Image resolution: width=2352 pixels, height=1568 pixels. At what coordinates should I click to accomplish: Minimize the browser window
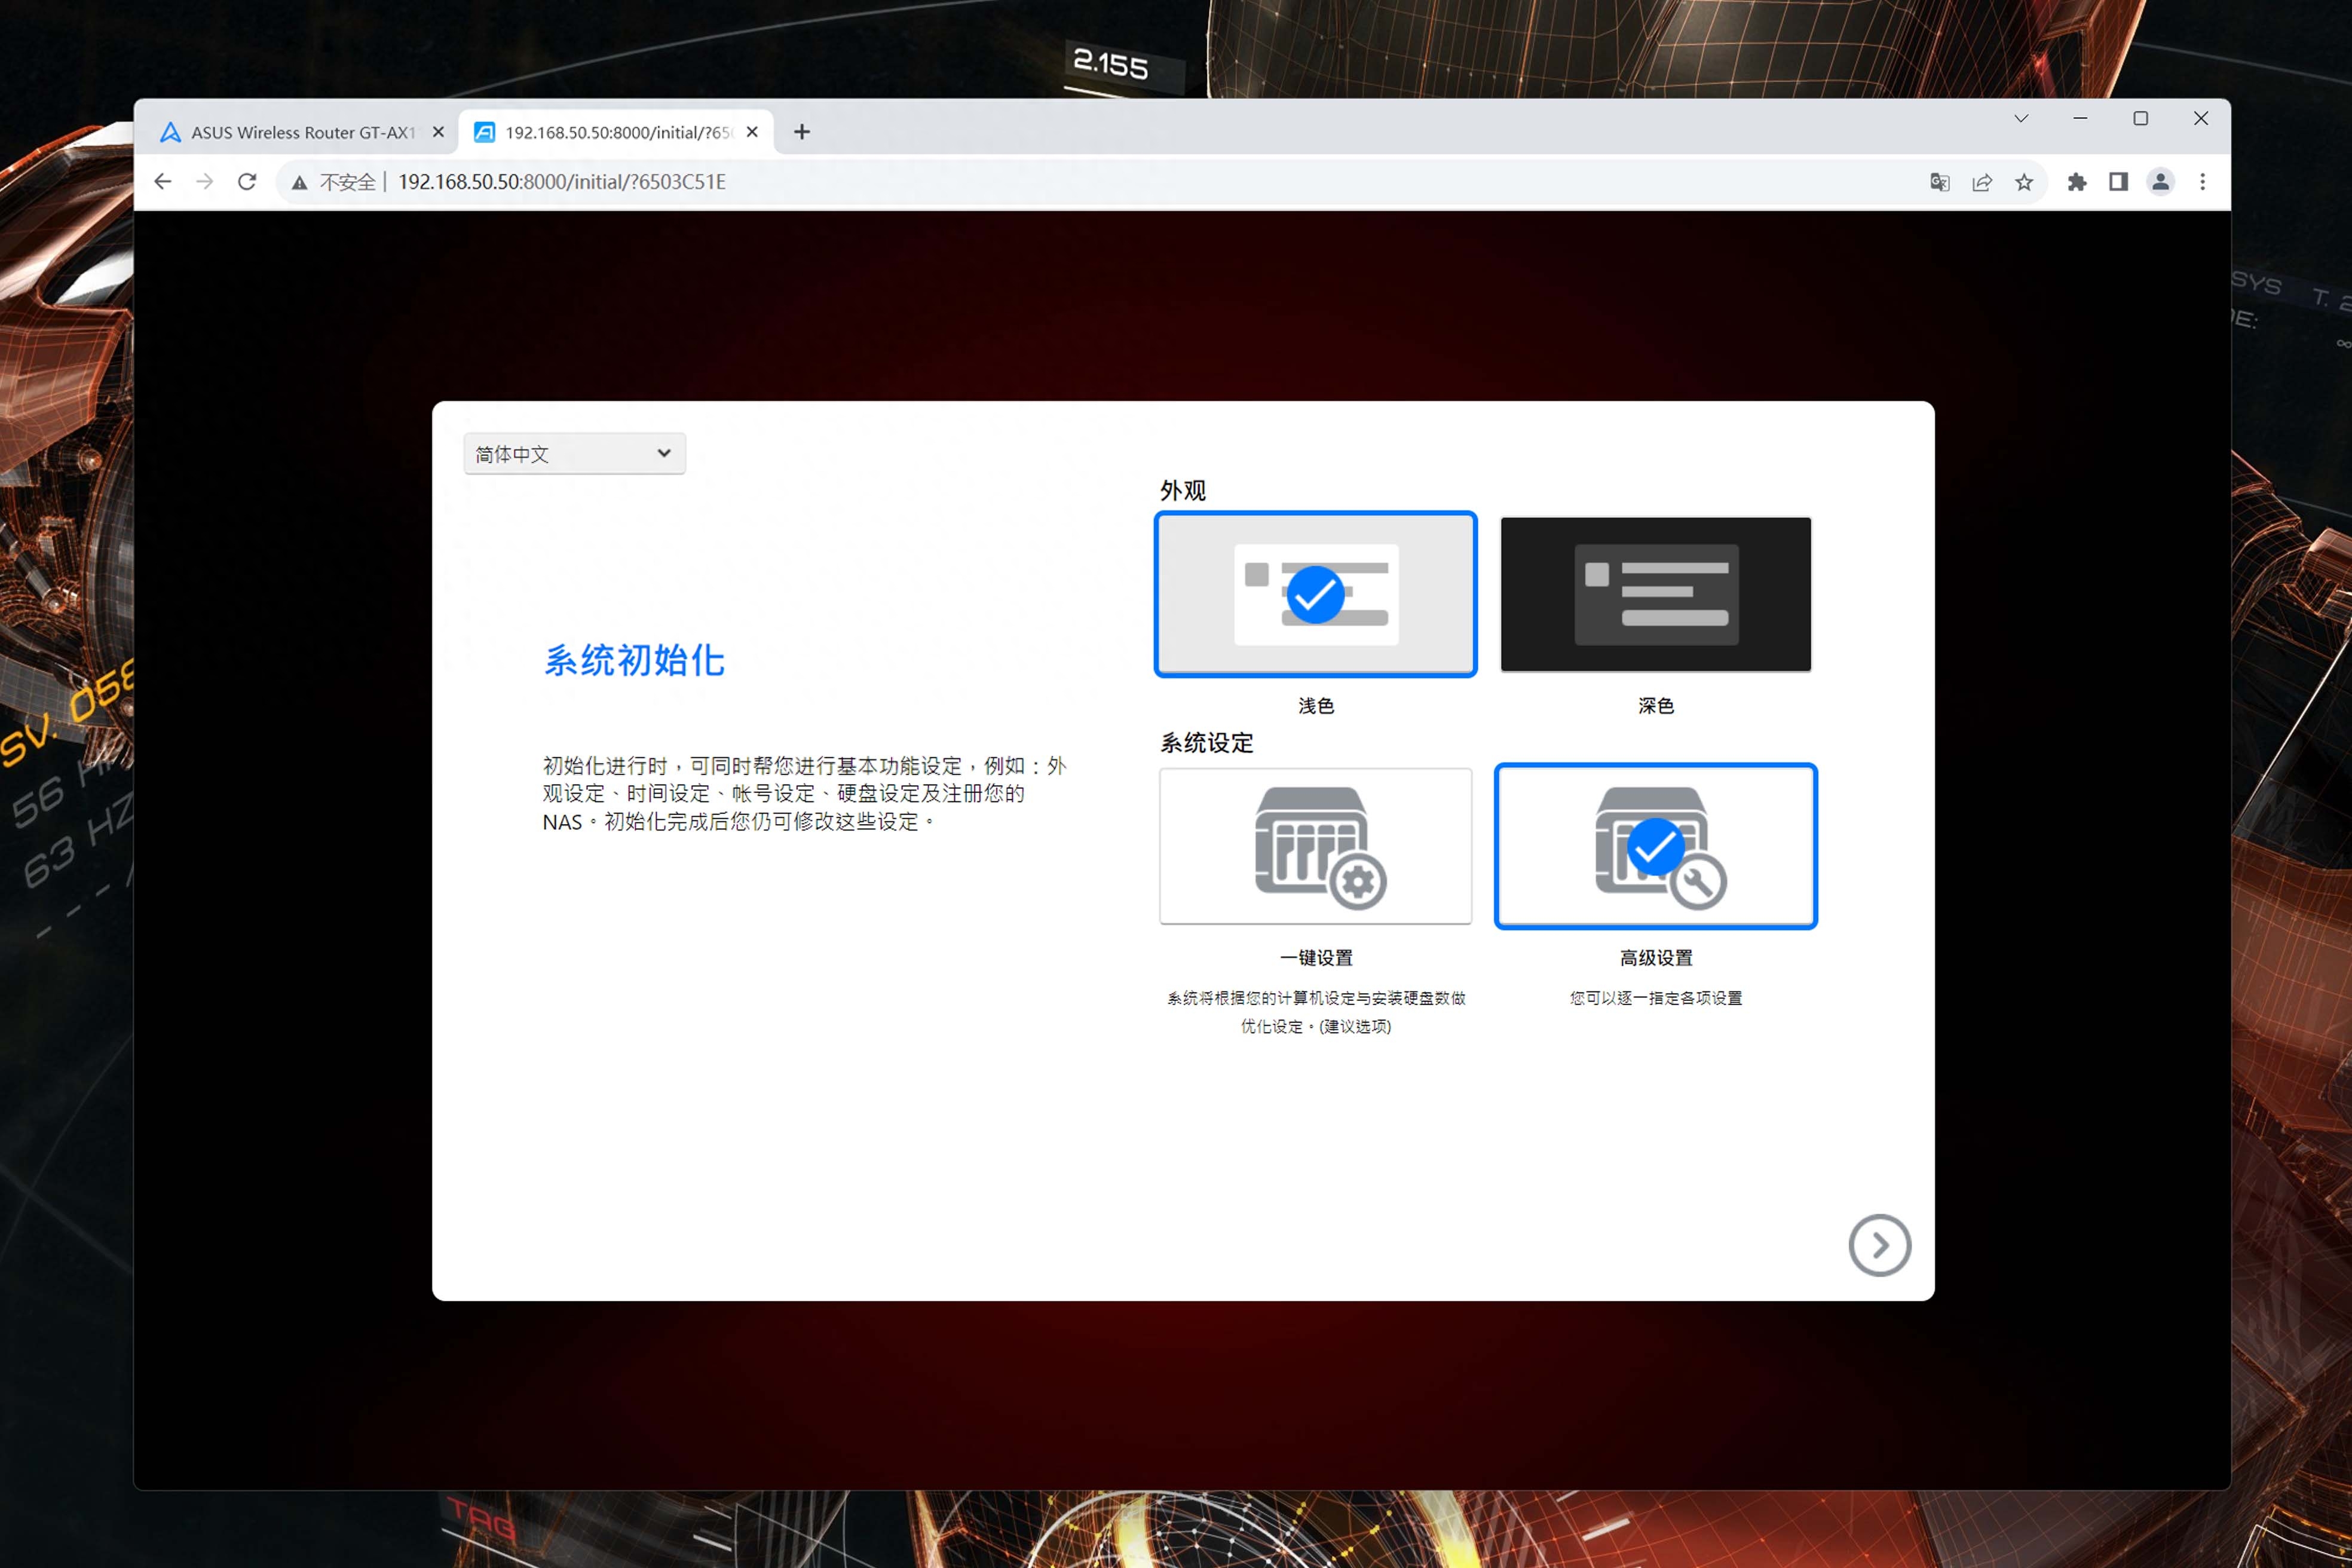2080,118
